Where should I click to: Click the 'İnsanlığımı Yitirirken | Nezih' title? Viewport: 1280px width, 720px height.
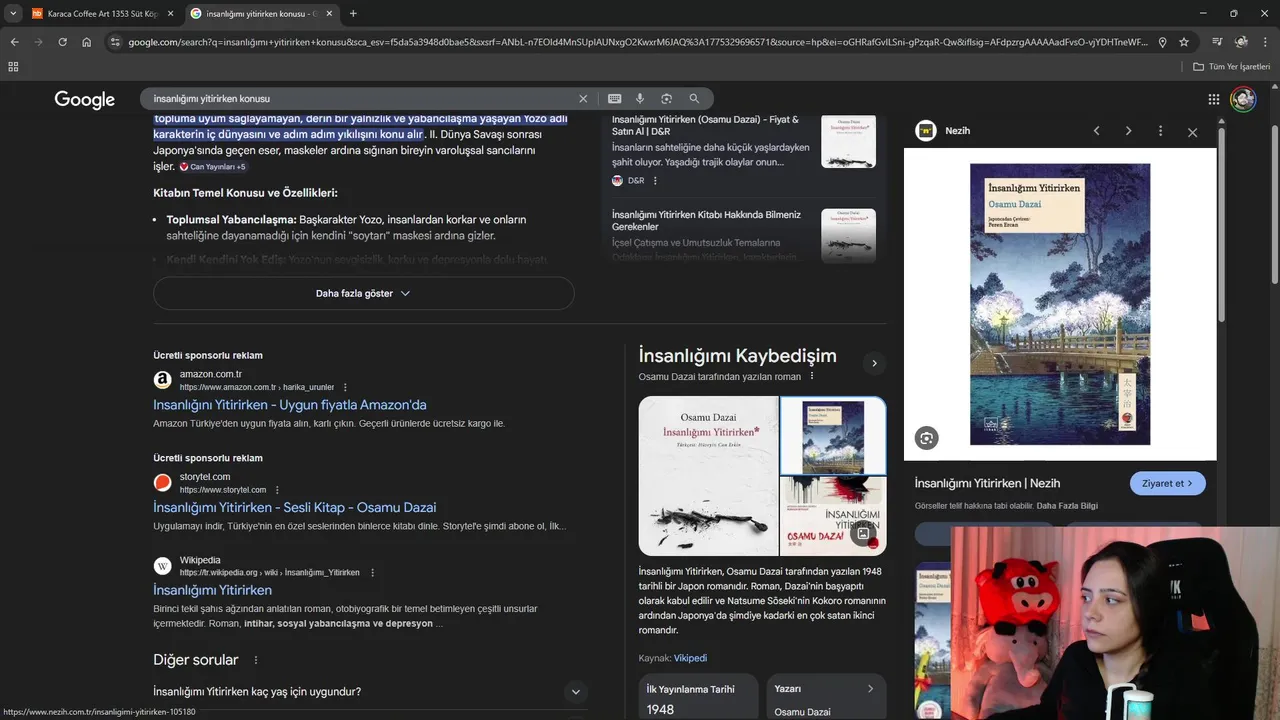tap(987, 483)
